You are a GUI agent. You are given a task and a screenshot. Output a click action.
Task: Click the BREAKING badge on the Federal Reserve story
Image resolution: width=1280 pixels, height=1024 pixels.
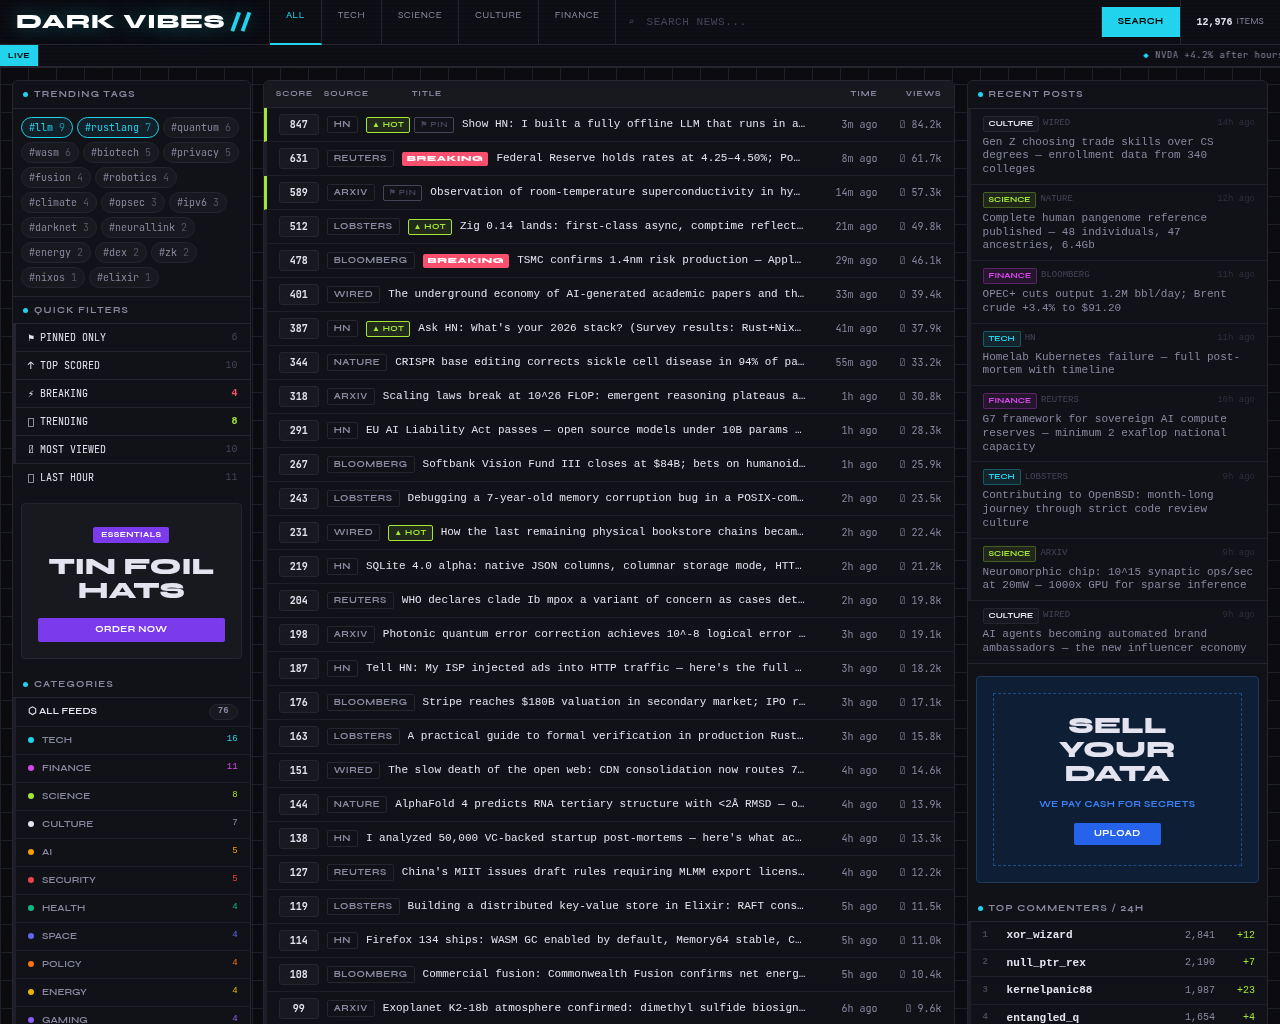[x=445, y=159]
